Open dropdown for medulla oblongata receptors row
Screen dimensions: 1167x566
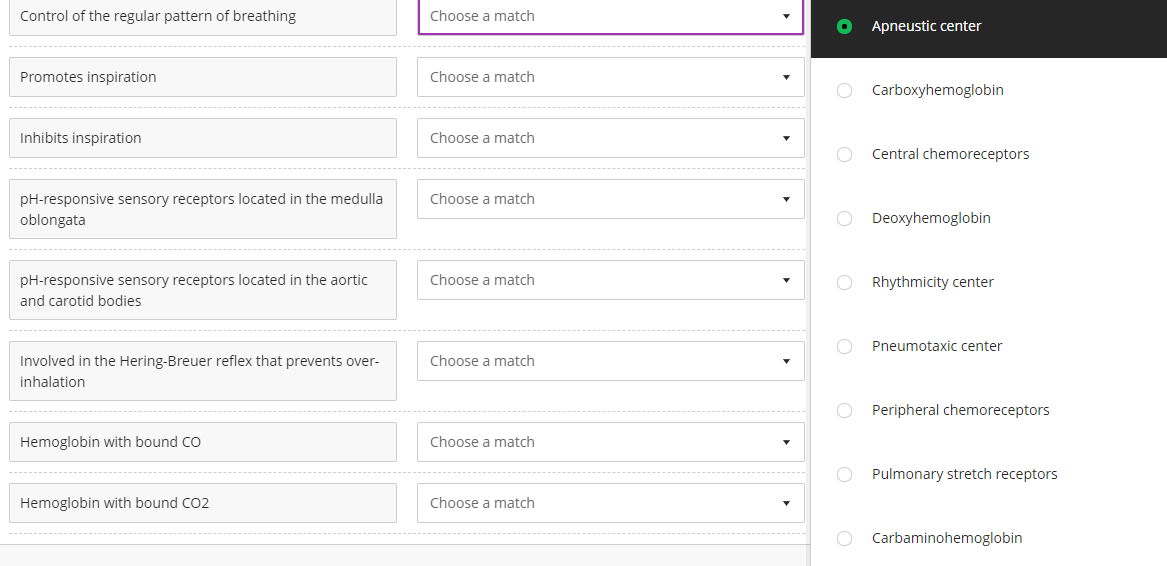611,199
